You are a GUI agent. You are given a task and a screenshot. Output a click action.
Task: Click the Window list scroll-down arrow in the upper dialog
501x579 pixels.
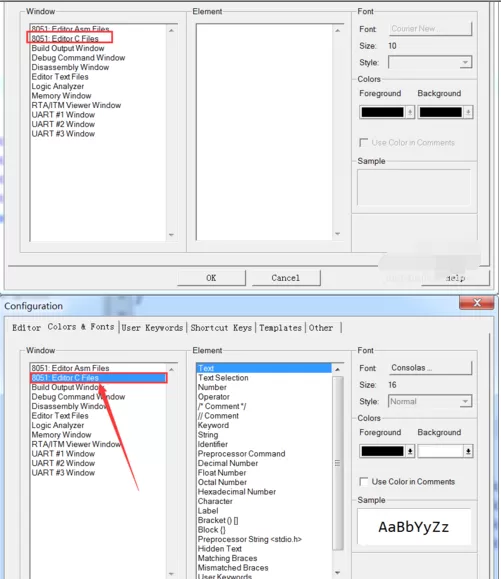[x=171, y=234]
